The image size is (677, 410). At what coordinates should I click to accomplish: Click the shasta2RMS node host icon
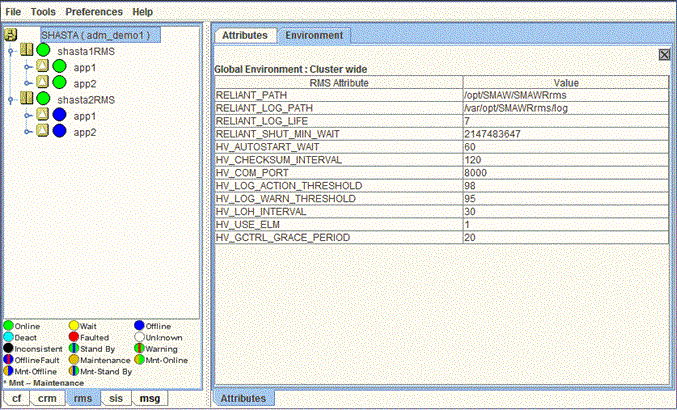(x=27, y=99)
